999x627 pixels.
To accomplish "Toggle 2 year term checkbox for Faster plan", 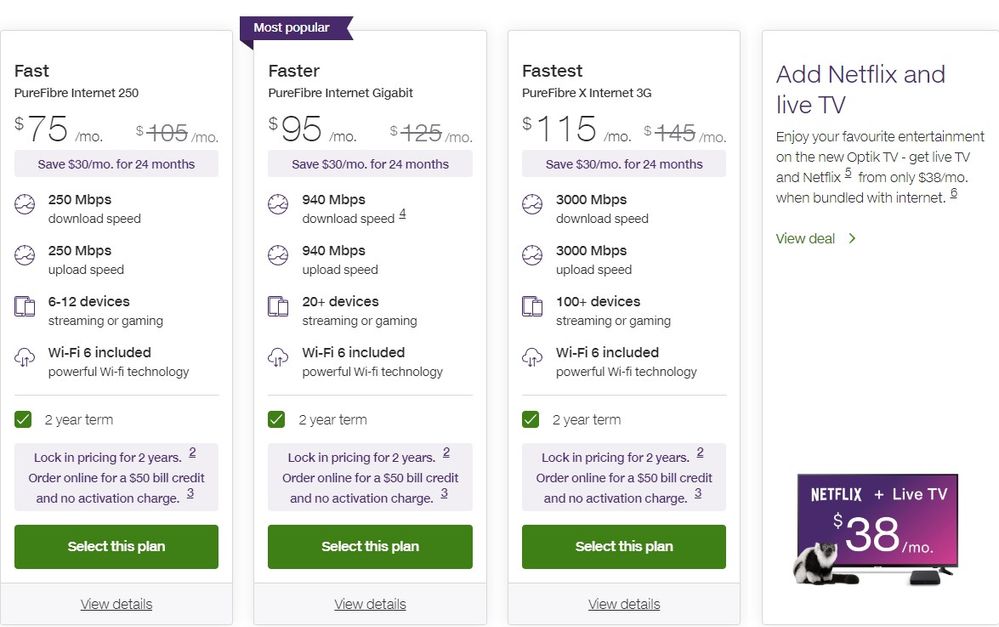I will coord(277,419).
